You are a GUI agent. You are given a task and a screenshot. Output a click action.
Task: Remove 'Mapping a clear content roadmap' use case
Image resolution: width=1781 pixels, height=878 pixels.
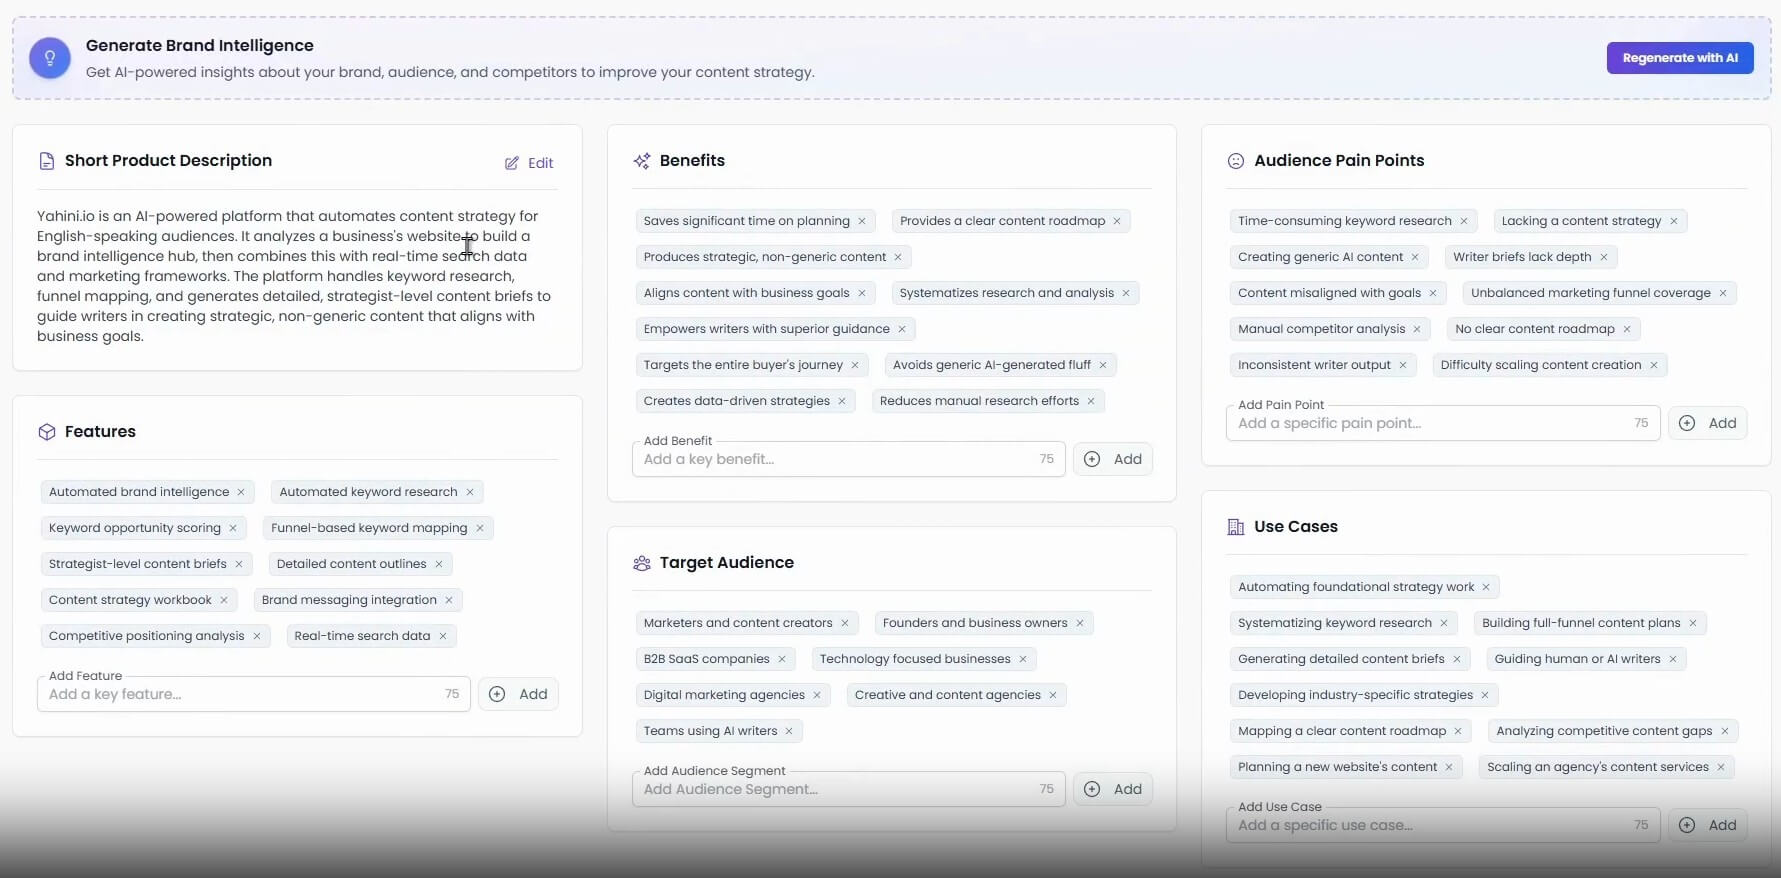pyautogui.click(x=1458, y=731)
